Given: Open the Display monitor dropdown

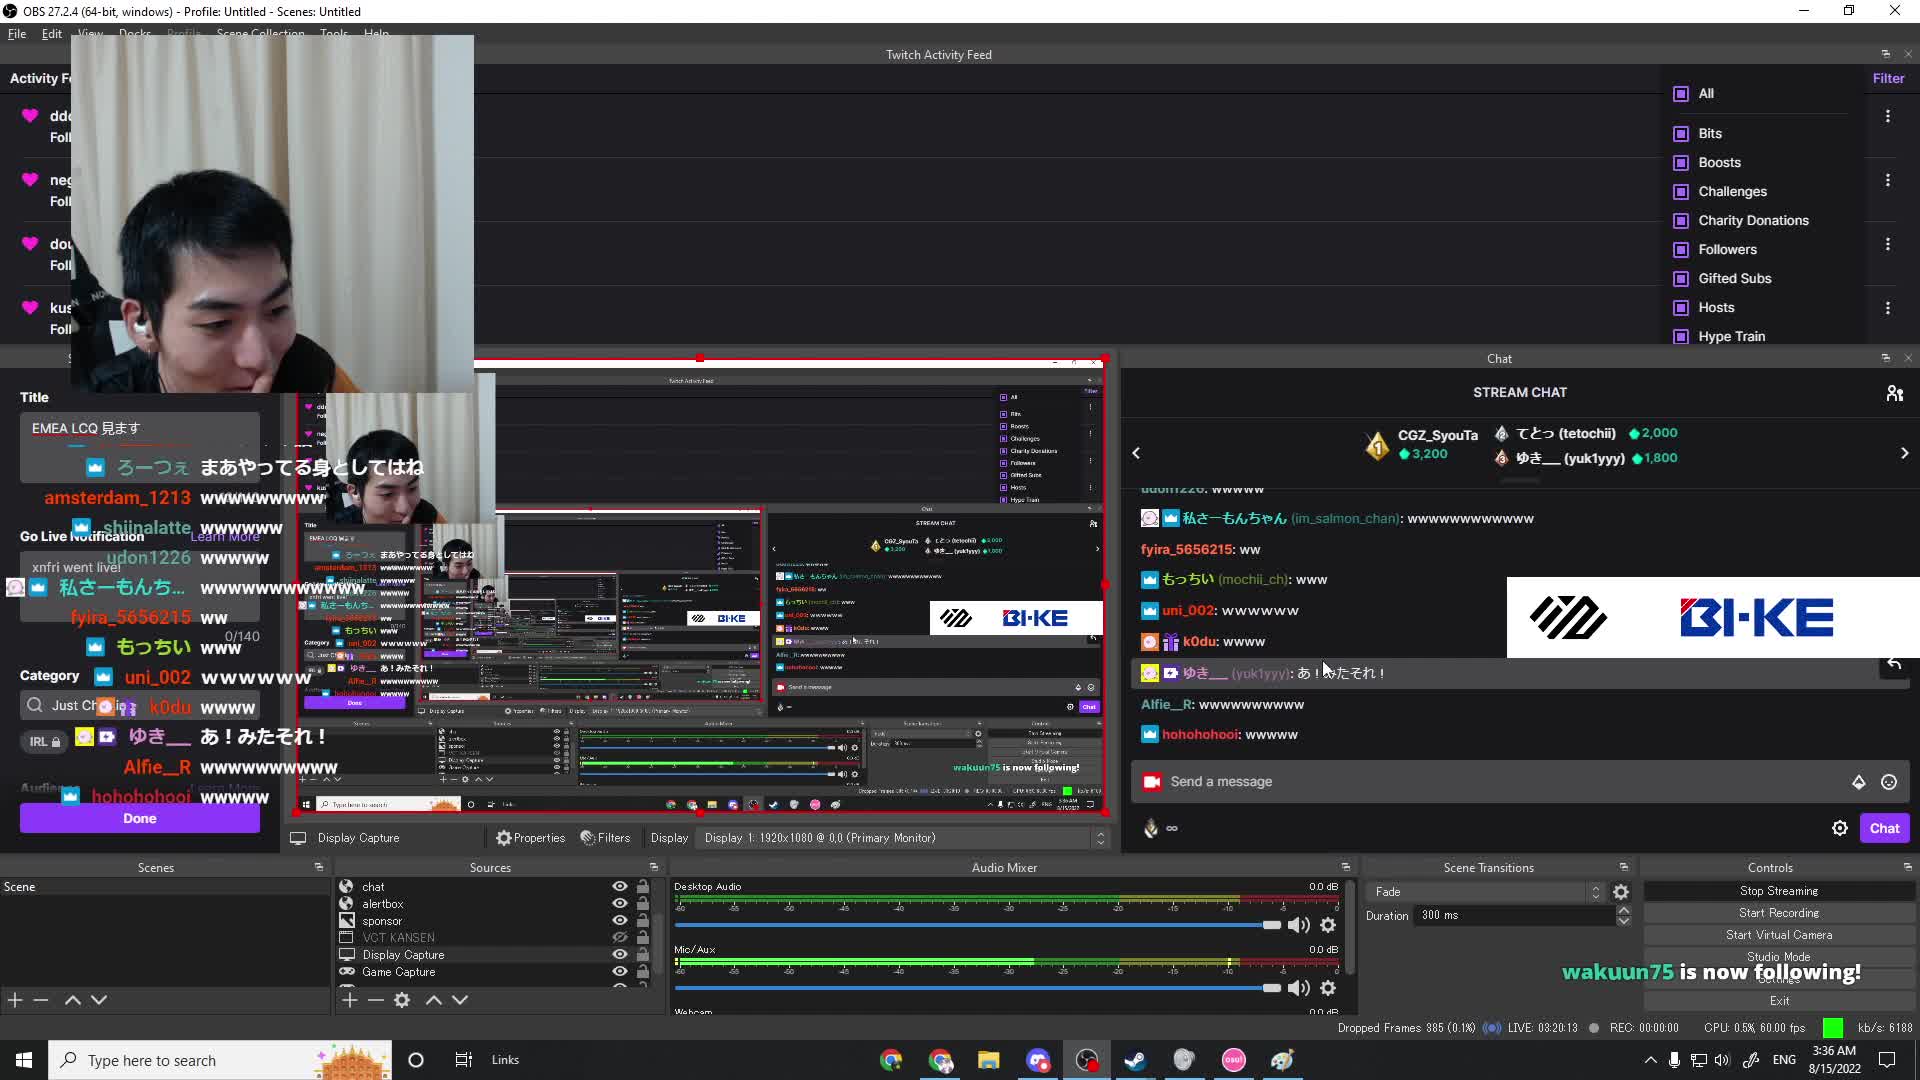Looking at the screenshot, I should click(x=905, y=838).
